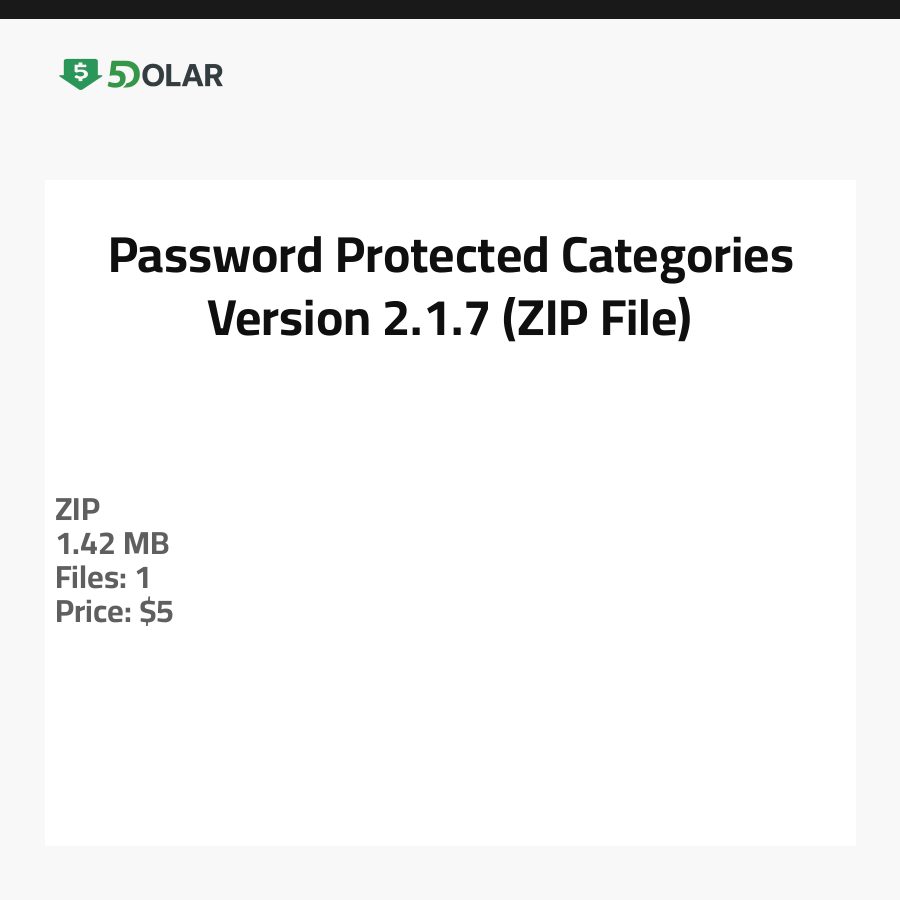Click the "Price: $5" line

tap(114, 612)
